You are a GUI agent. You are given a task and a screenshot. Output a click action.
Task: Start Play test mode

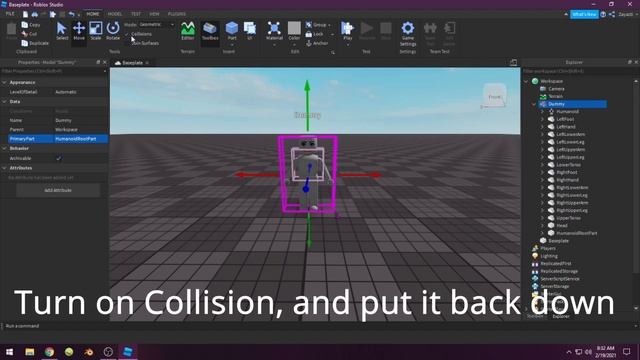click(347, 31)
